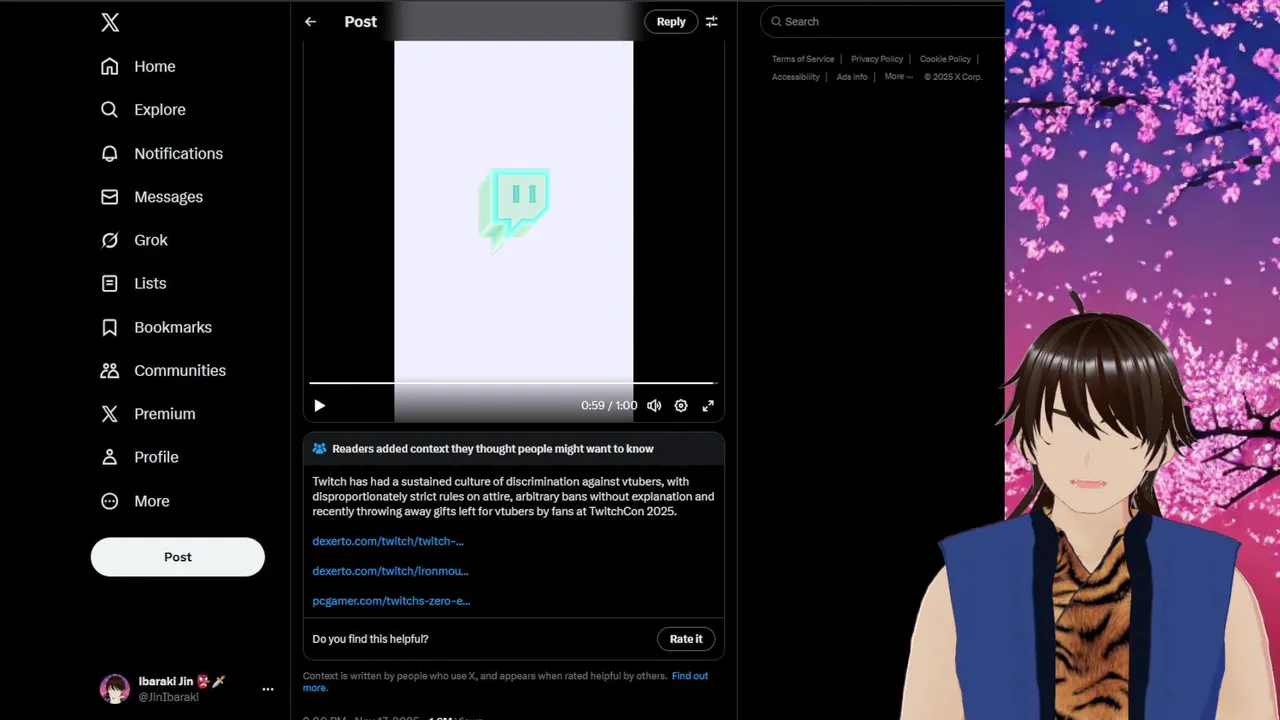Click 'Do you find this helpful?' text

[x=370, y=639]
